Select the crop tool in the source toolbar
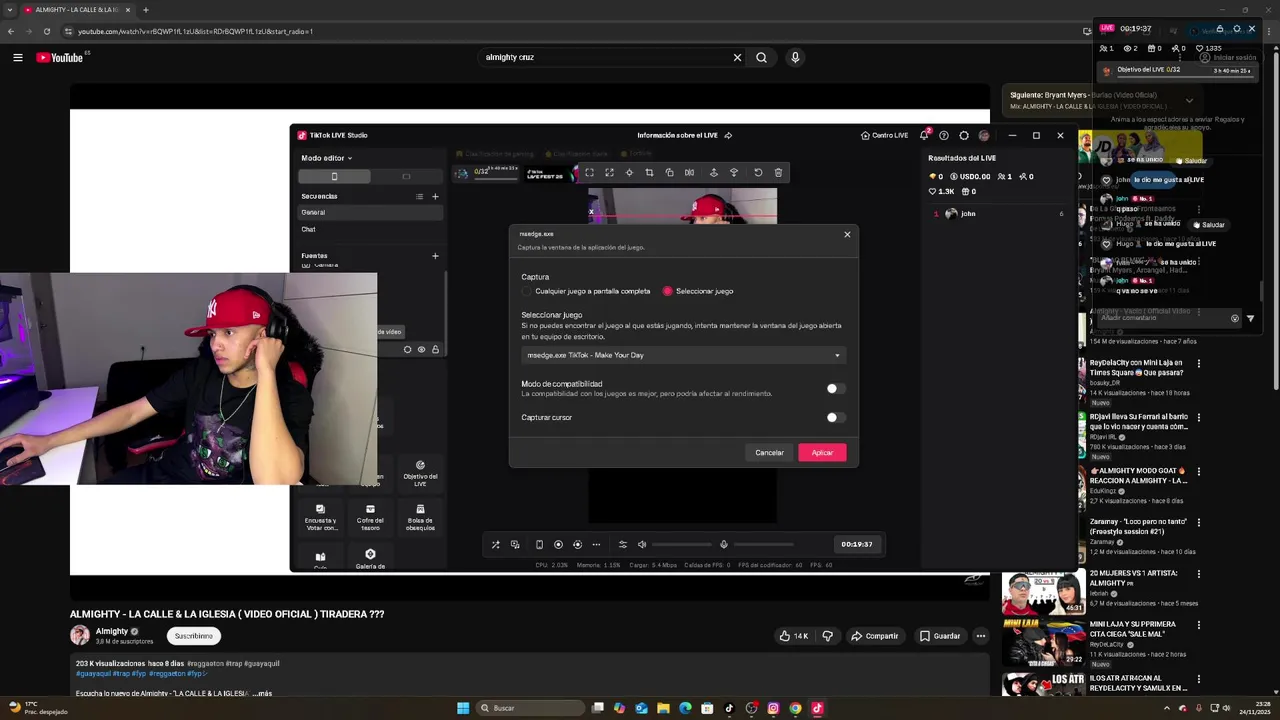The width and height of the screenshot is (1280, 720). coord(649,172)
